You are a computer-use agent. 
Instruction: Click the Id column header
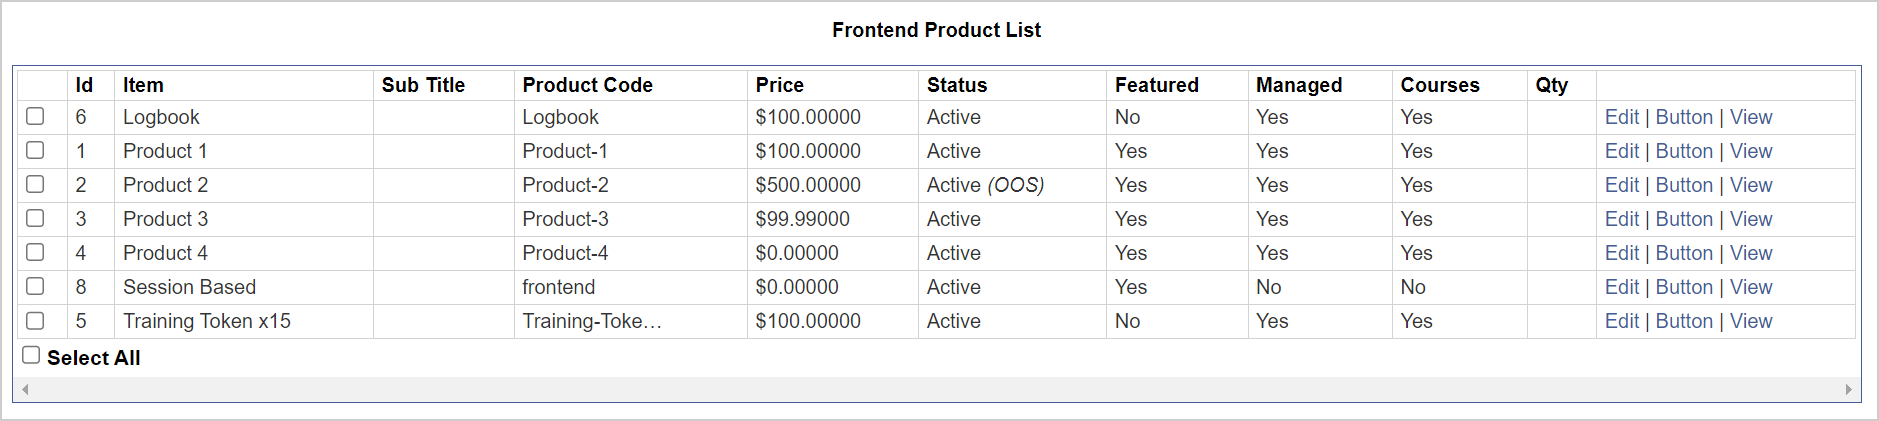point(84,85)
